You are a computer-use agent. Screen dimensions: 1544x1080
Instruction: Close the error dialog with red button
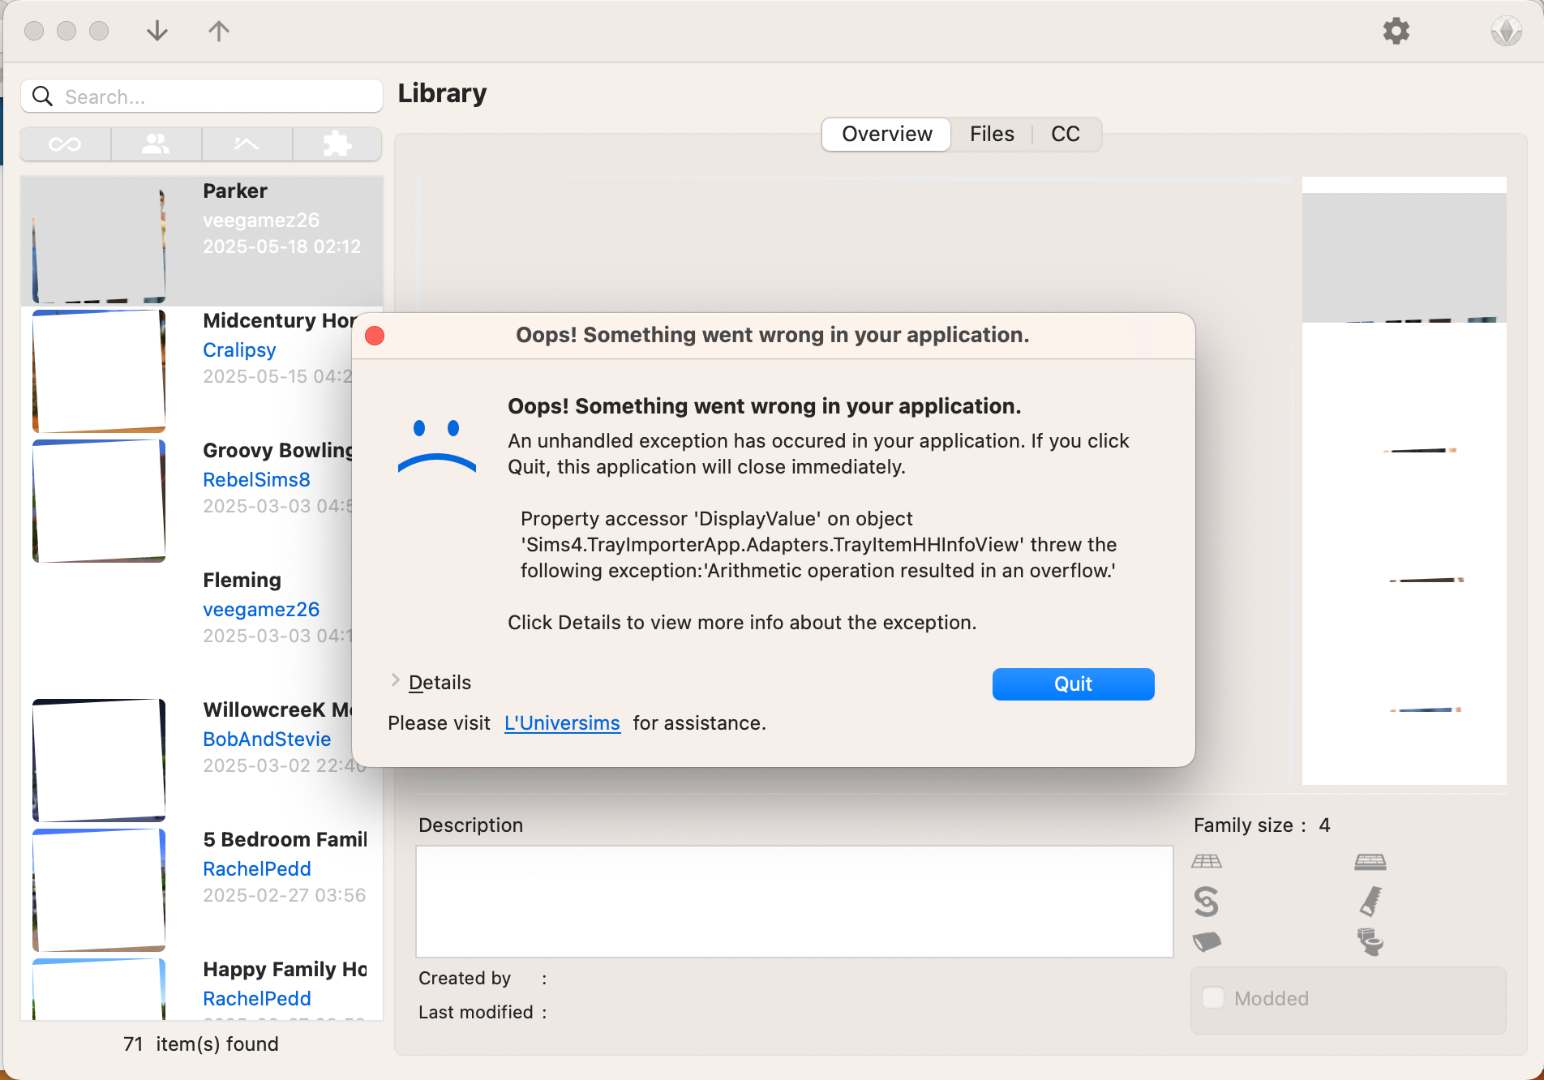click(375, 335)
